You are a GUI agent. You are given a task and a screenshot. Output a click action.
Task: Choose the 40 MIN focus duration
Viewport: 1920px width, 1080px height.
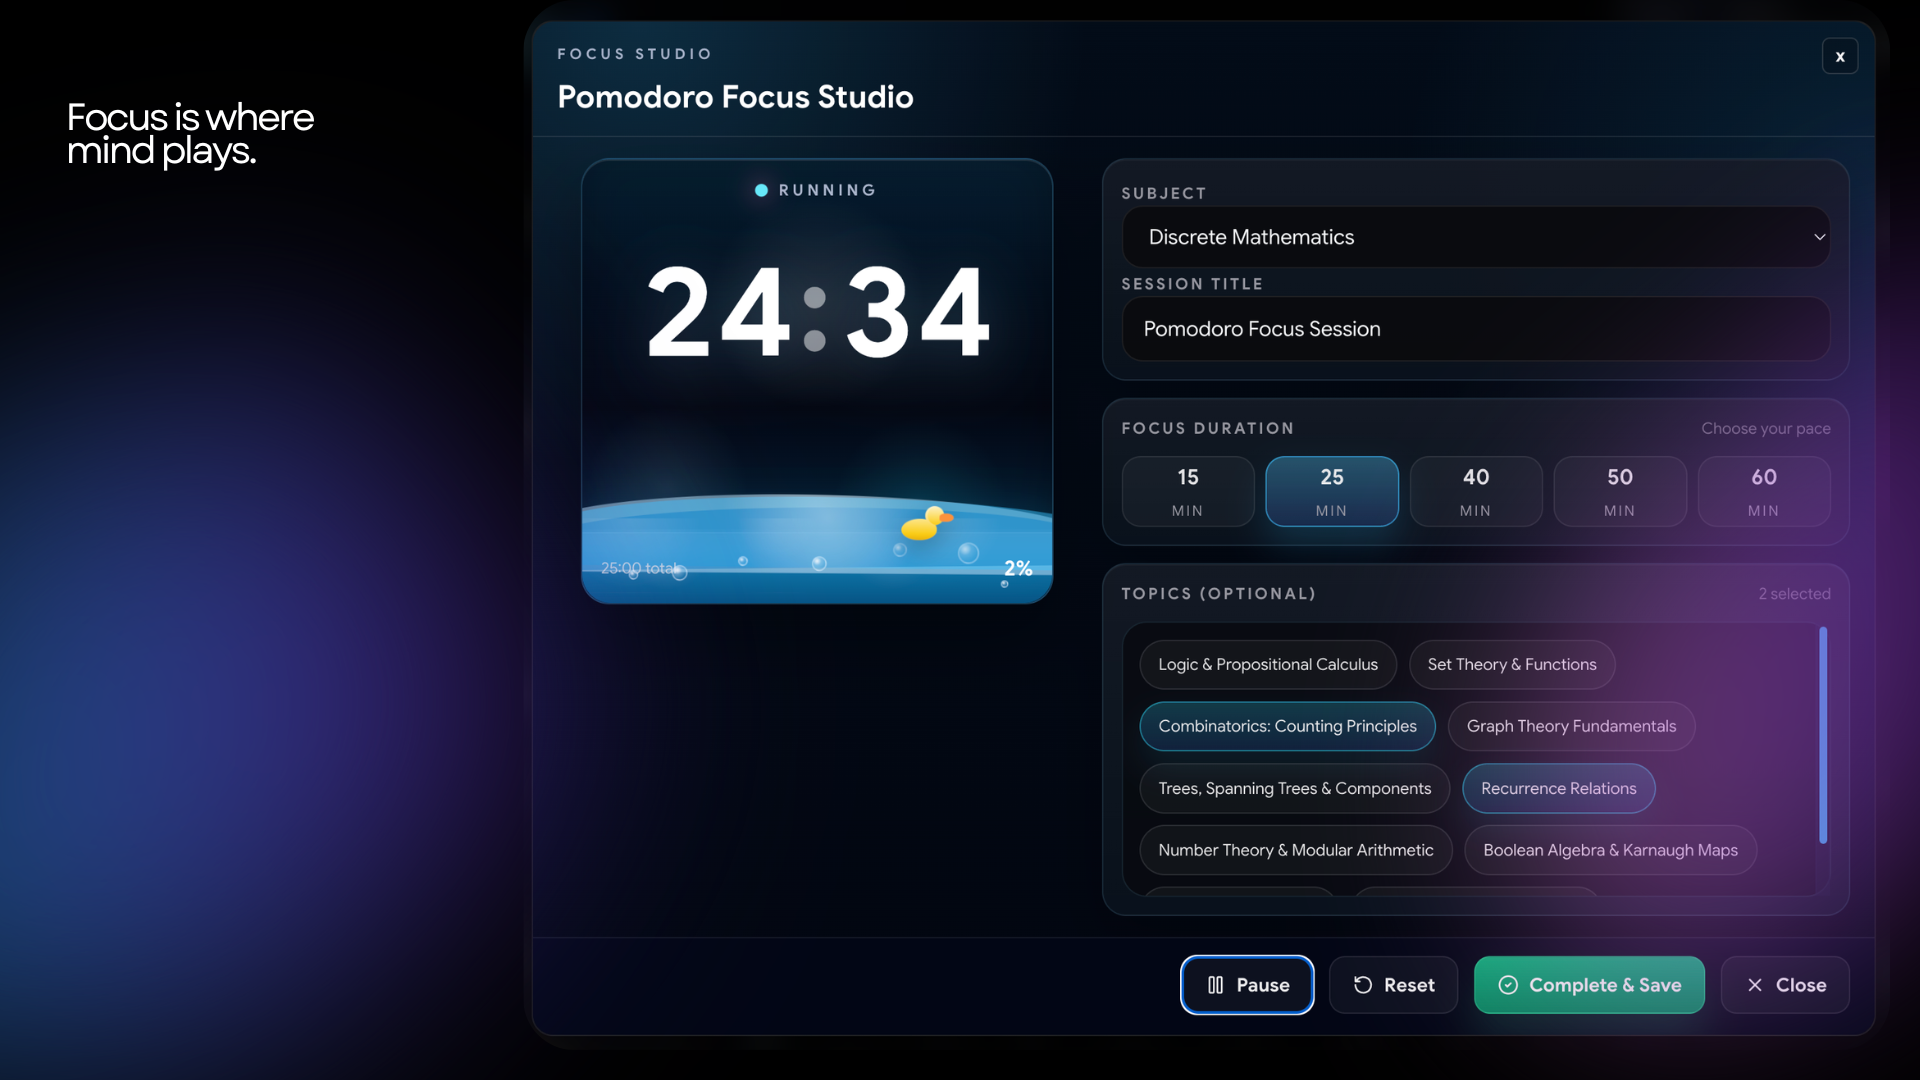[1475, 491]
